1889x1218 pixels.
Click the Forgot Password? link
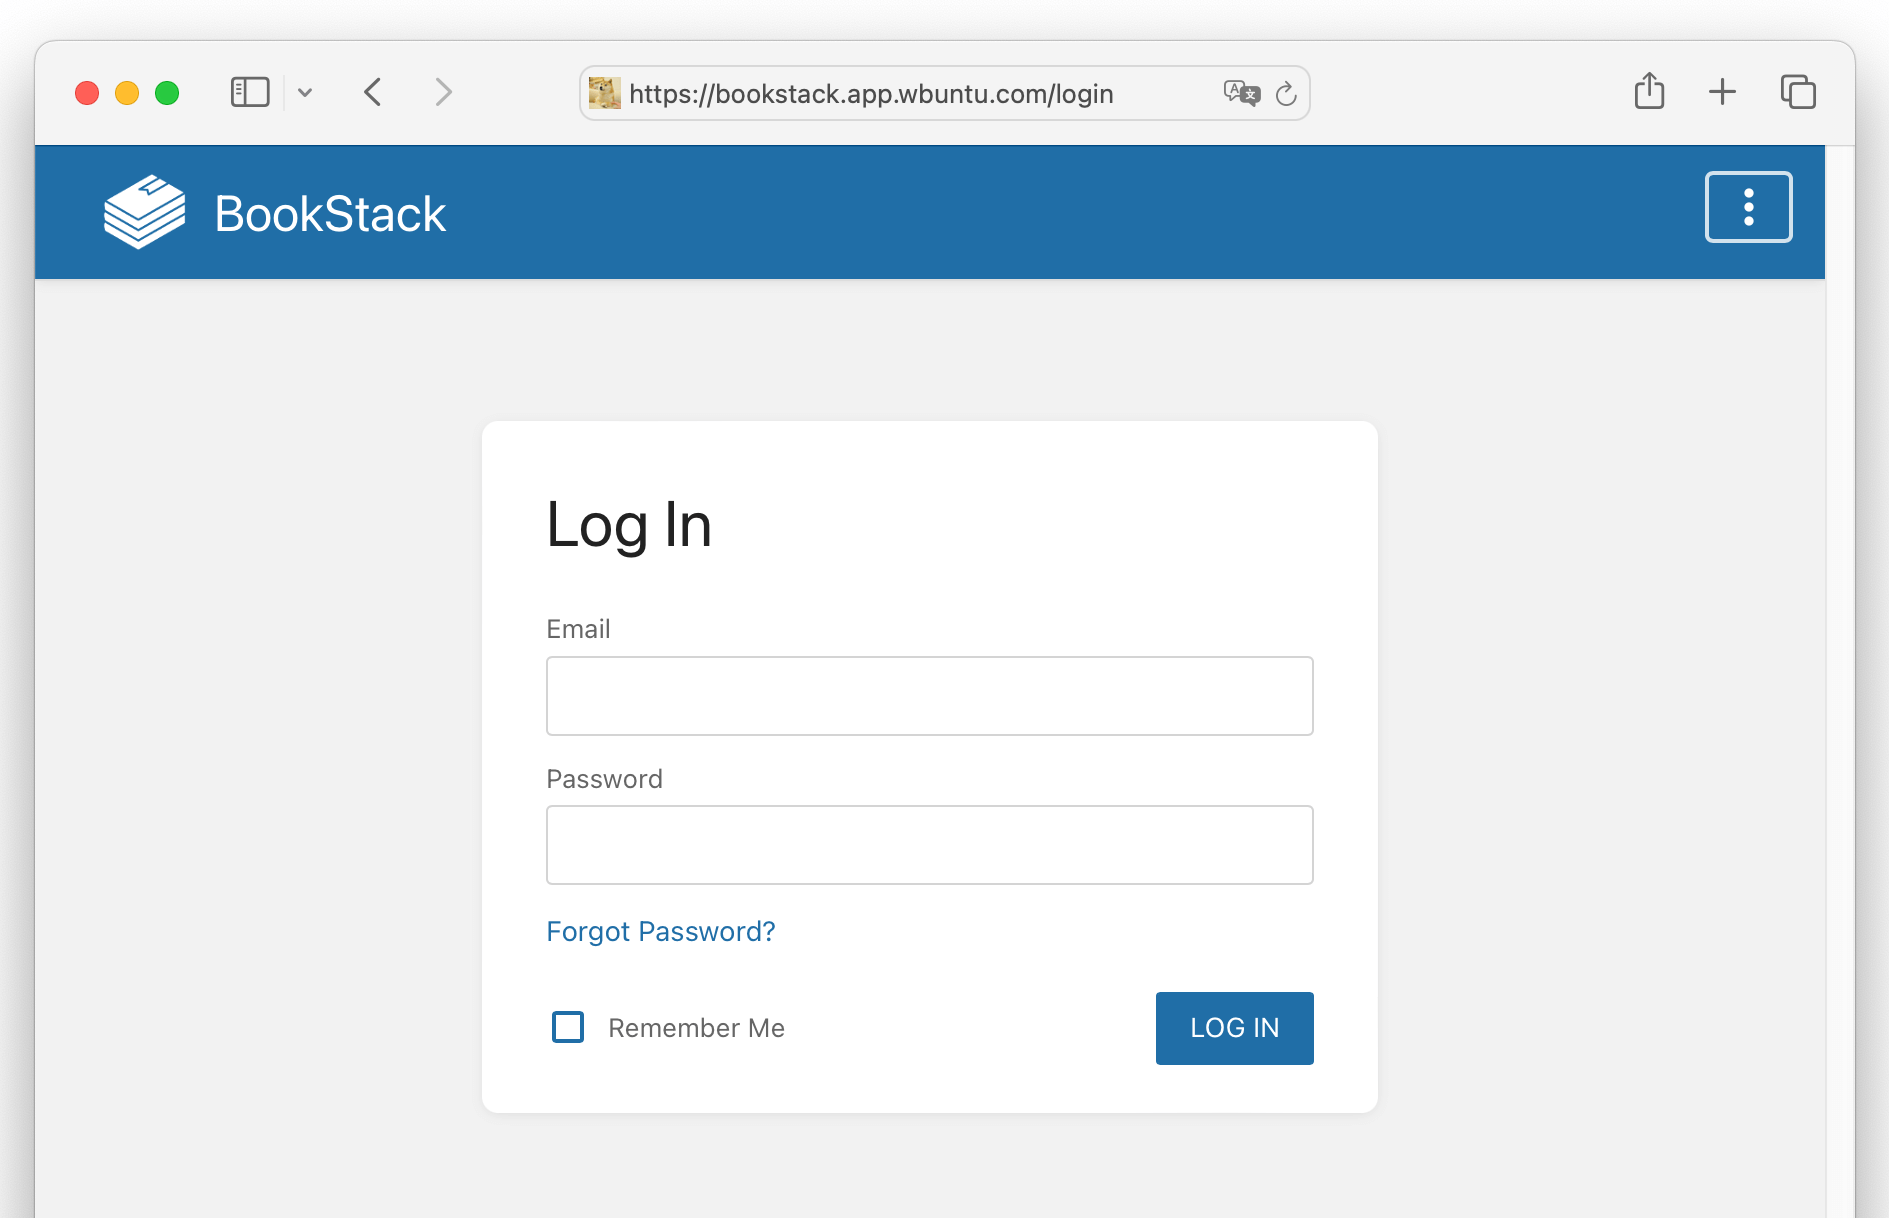660,931
